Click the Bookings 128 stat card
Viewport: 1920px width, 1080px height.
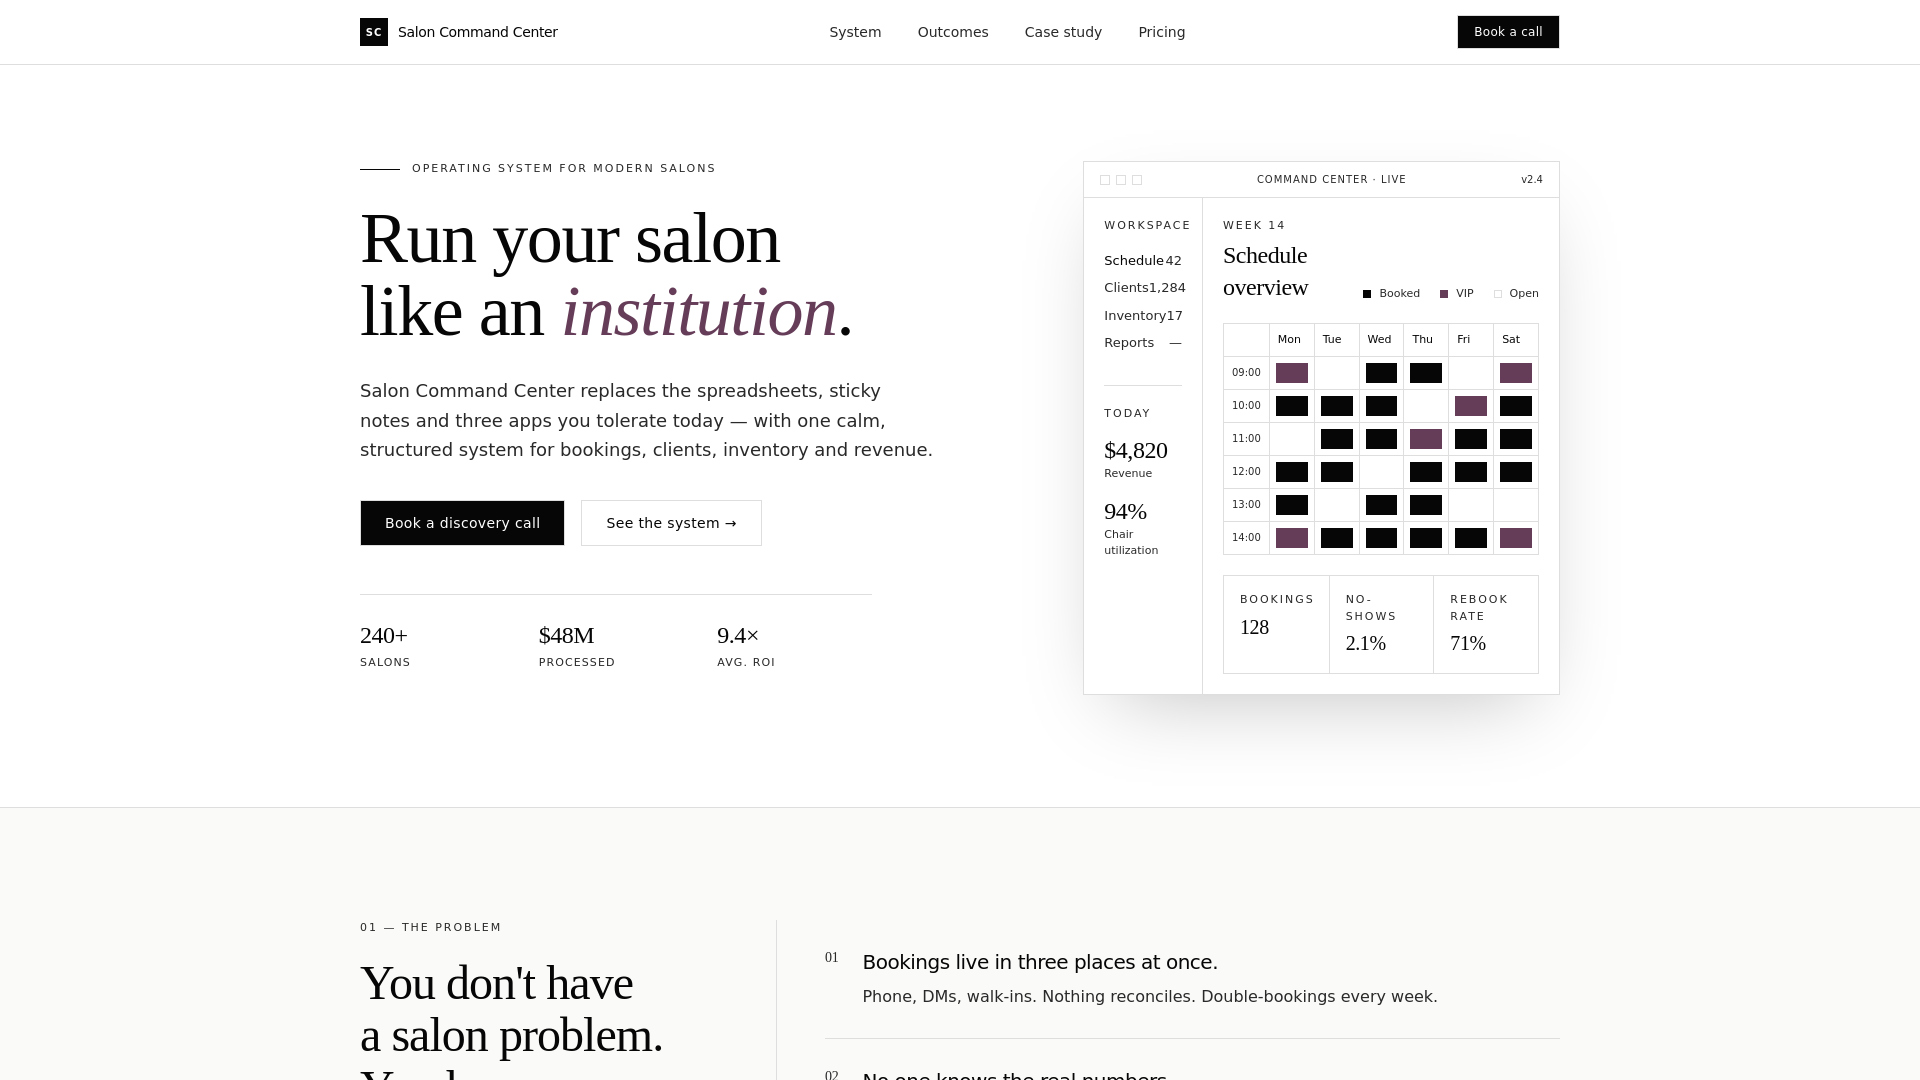tap(1277, 624)
